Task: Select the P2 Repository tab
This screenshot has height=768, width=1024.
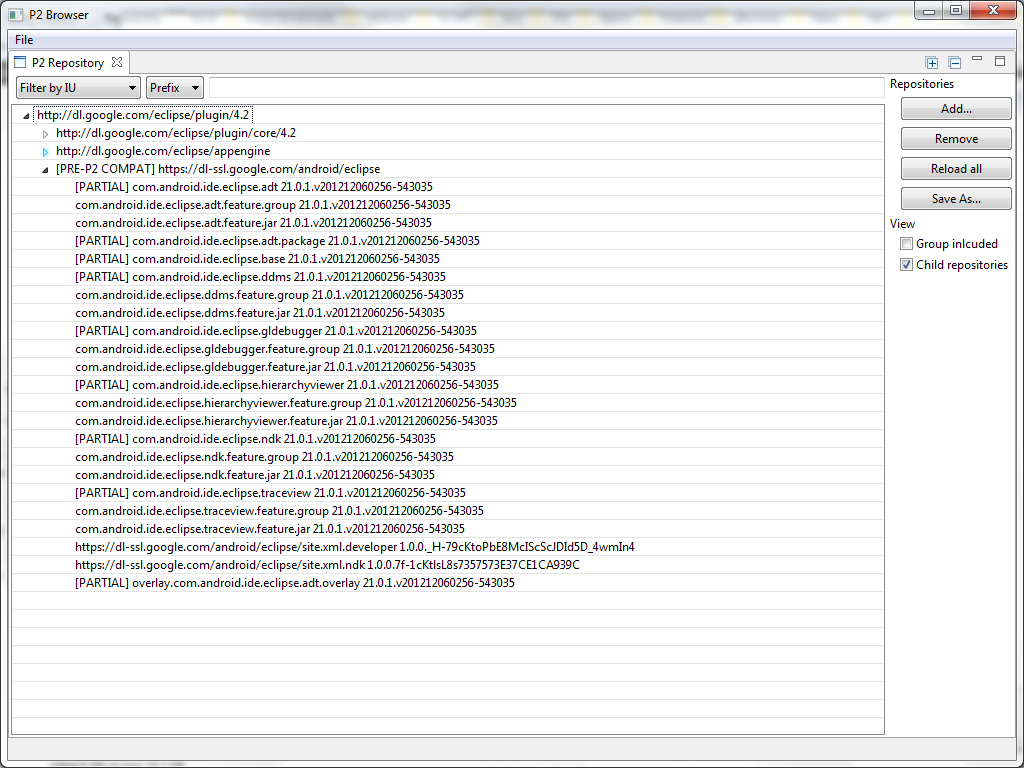Action: [x=68, y=63]
